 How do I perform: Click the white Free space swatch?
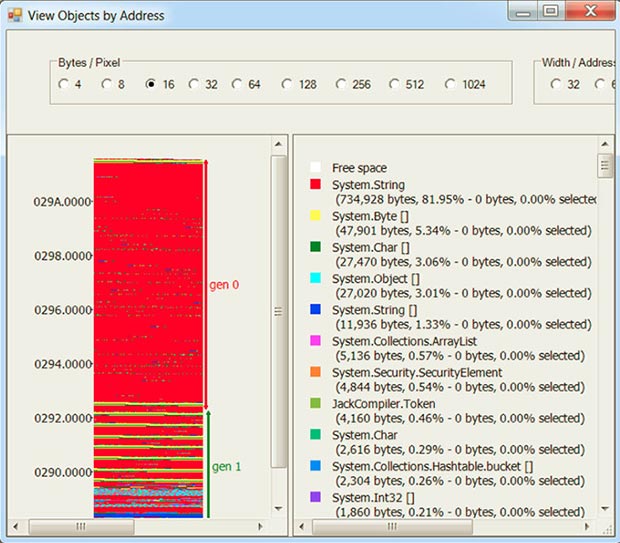[315, 167]
